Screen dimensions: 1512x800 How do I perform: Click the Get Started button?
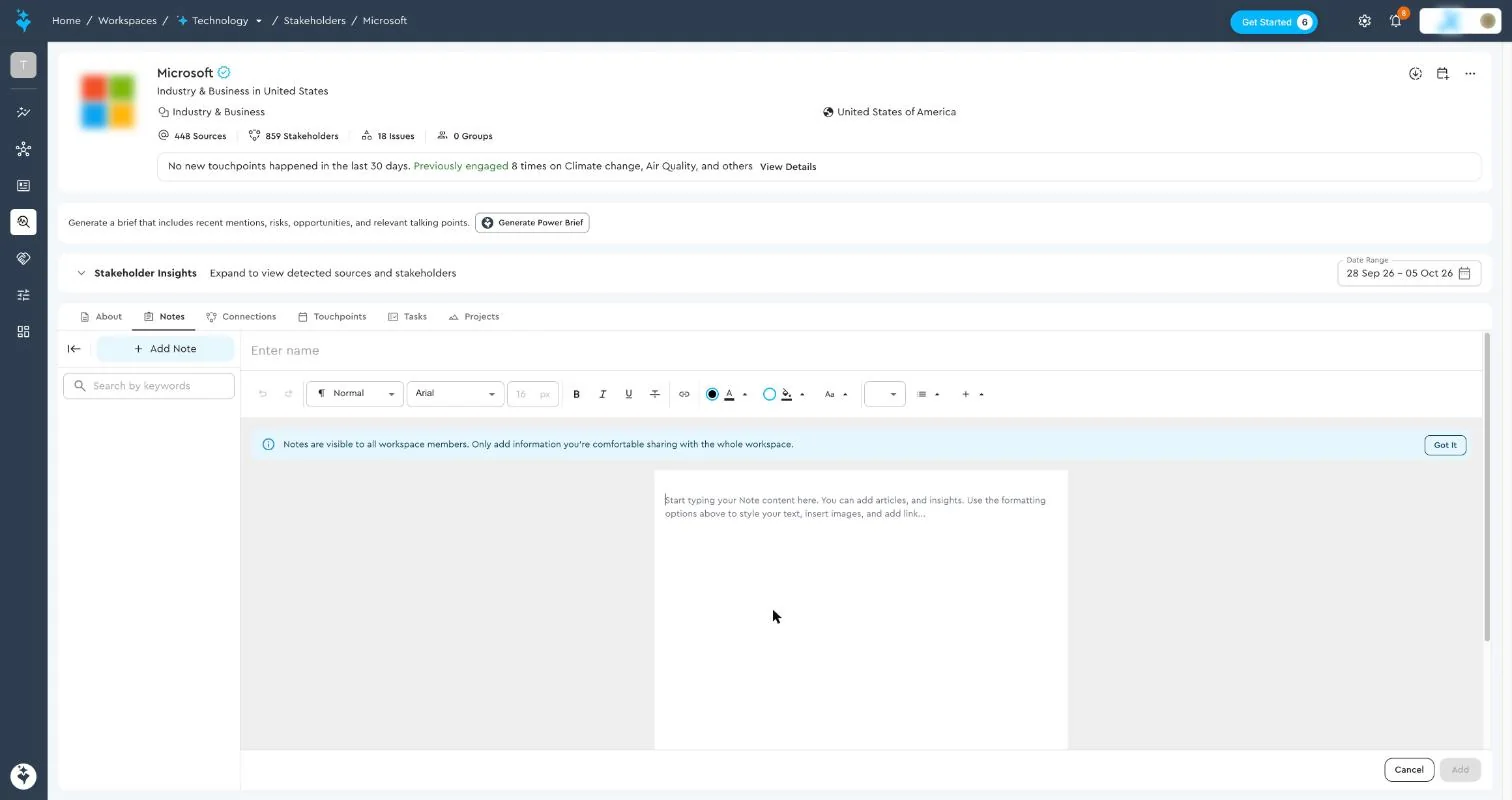click(1274, 22)
